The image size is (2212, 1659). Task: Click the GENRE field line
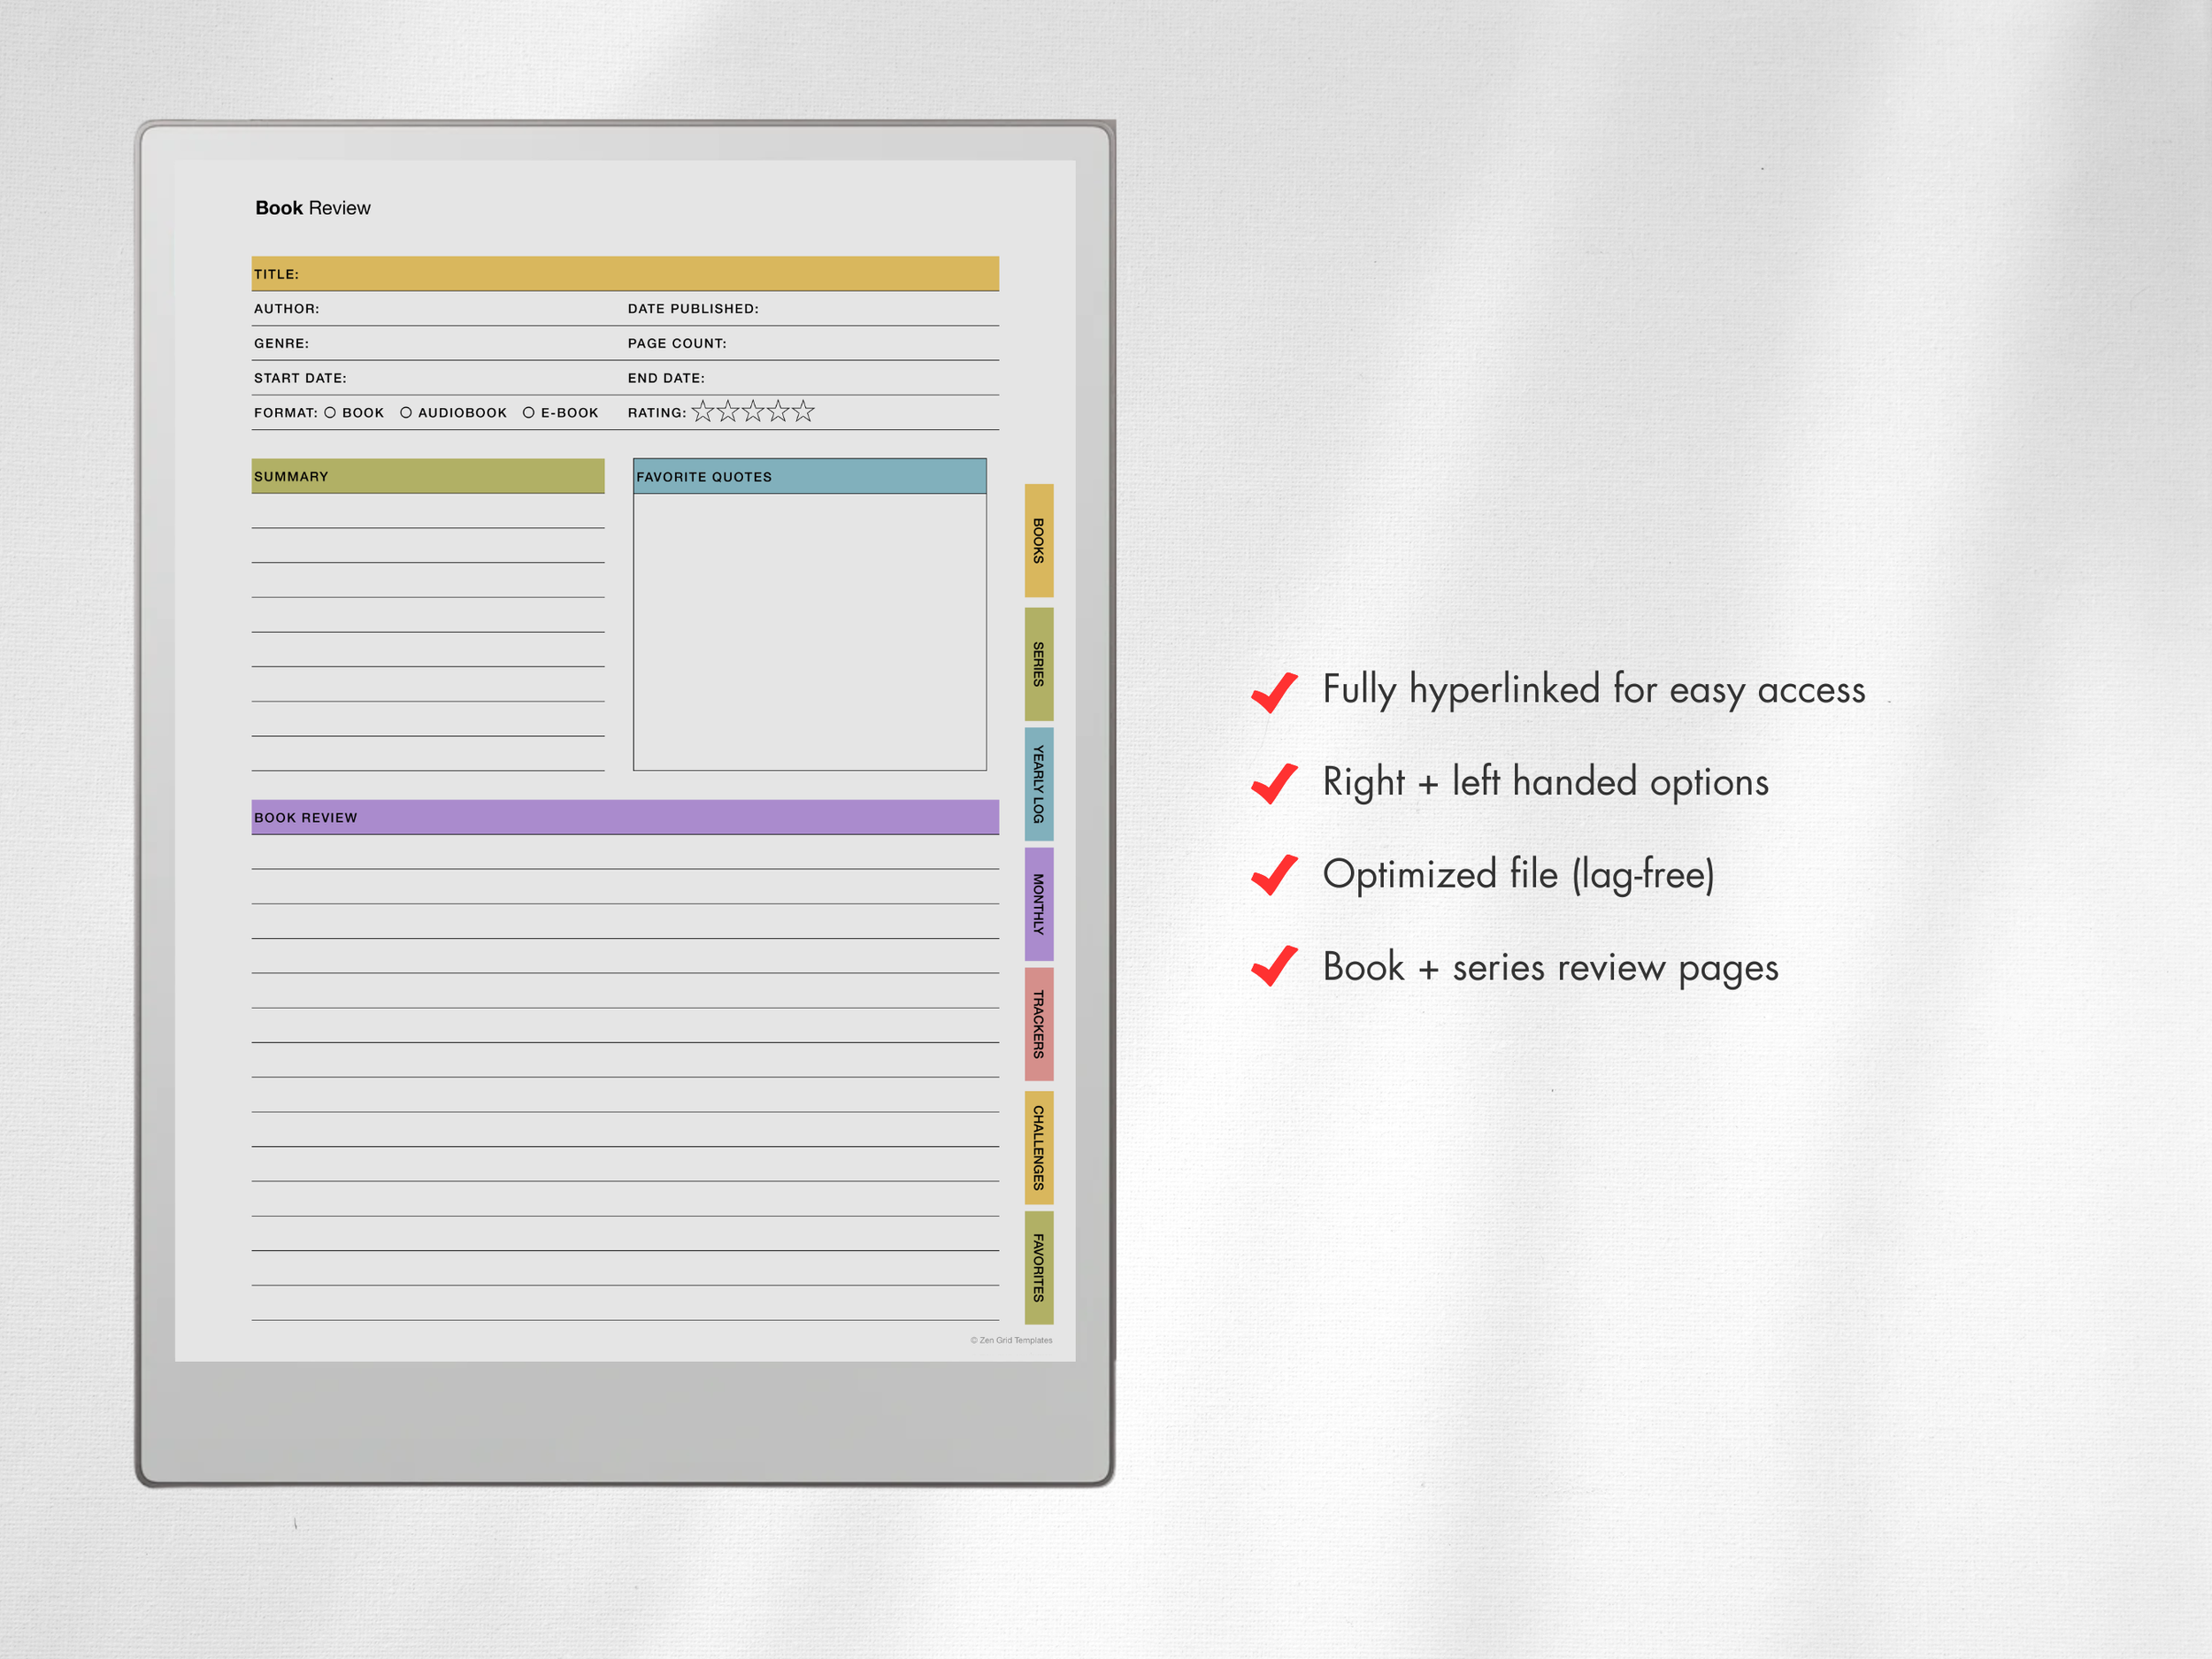click(438, 343)
